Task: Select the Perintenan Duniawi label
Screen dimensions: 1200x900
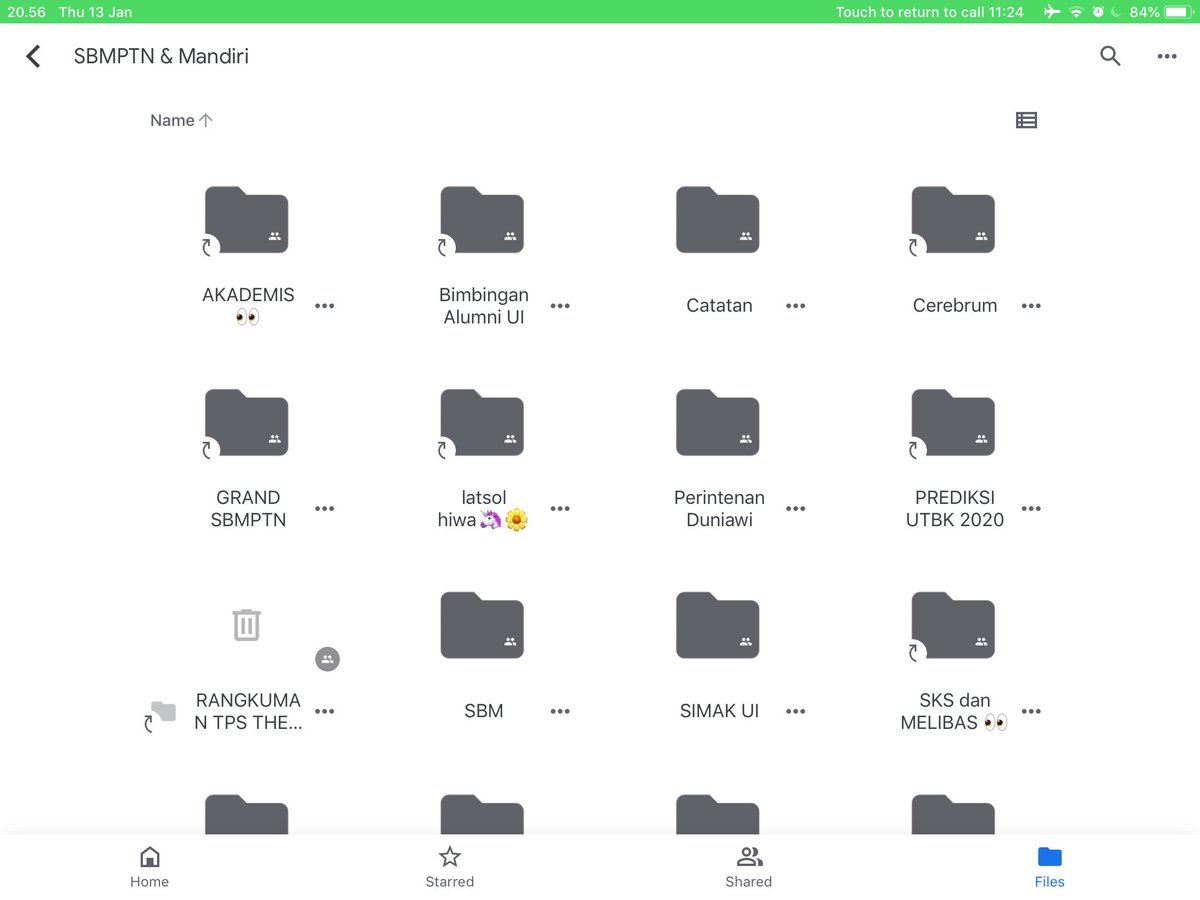Action: [719, 509]
